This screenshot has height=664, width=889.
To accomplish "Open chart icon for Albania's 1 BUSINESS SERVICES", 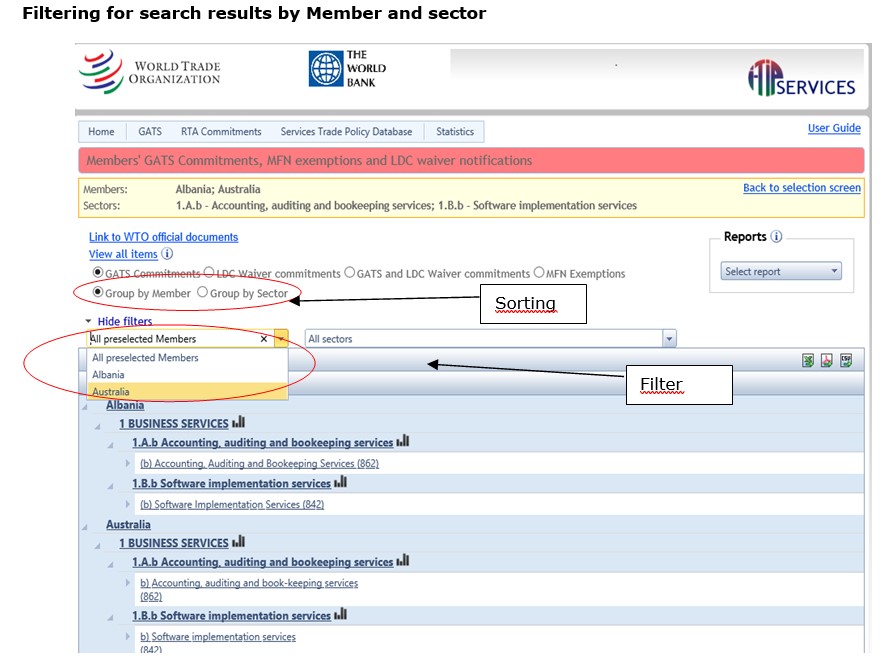I will click(239, 422).
